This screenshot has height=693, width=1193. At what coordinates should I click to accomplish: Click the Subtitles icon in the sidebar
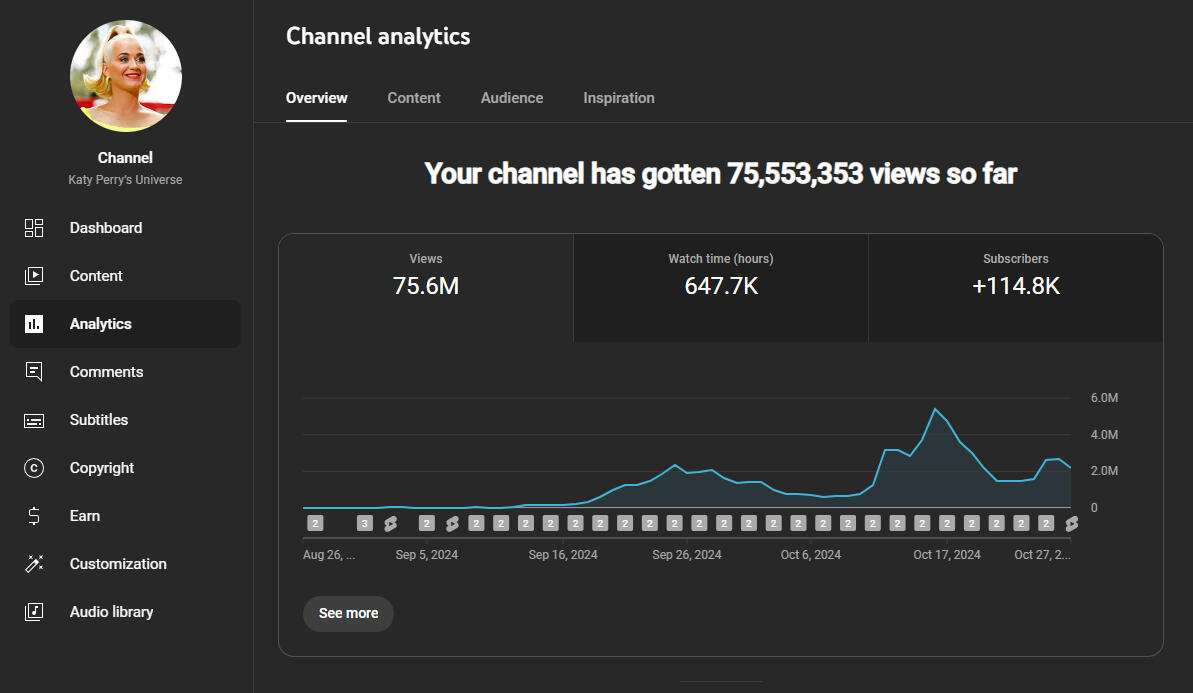pyautogui.click(x=34, y=420)
